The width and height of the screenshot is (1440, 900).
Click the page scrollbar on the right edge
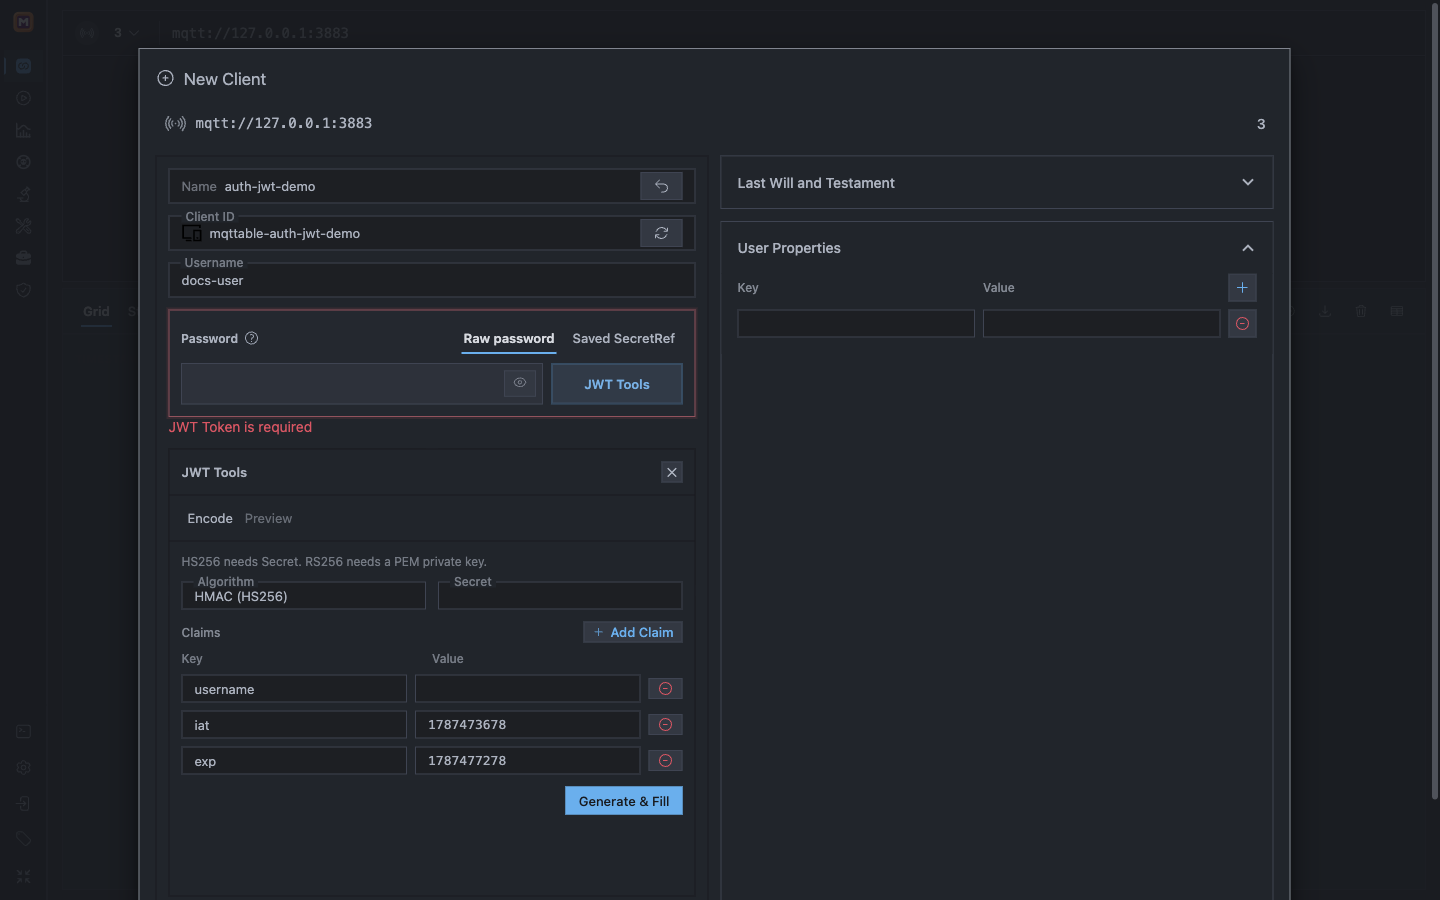coord(1435,400)
